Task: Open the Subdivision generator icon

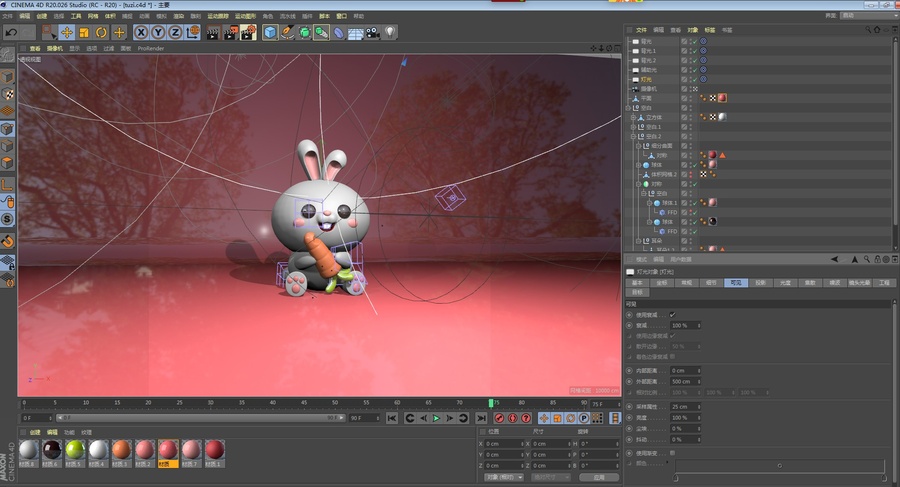Action: [304, 33]
